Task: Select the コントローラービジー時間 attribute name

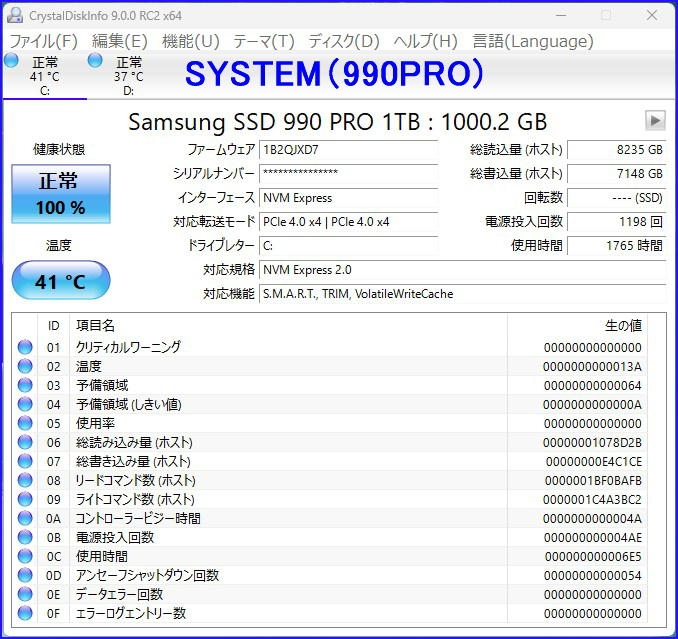Action: click(x=138, y=518)
